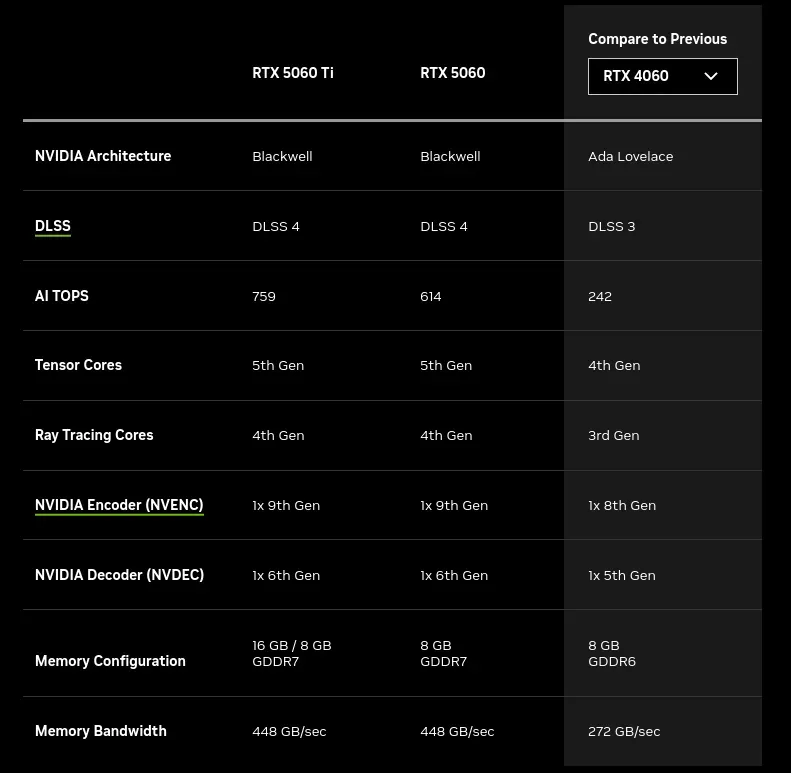
Task: Open the underlined DLSS link
Action: click(x=53, y=226)
